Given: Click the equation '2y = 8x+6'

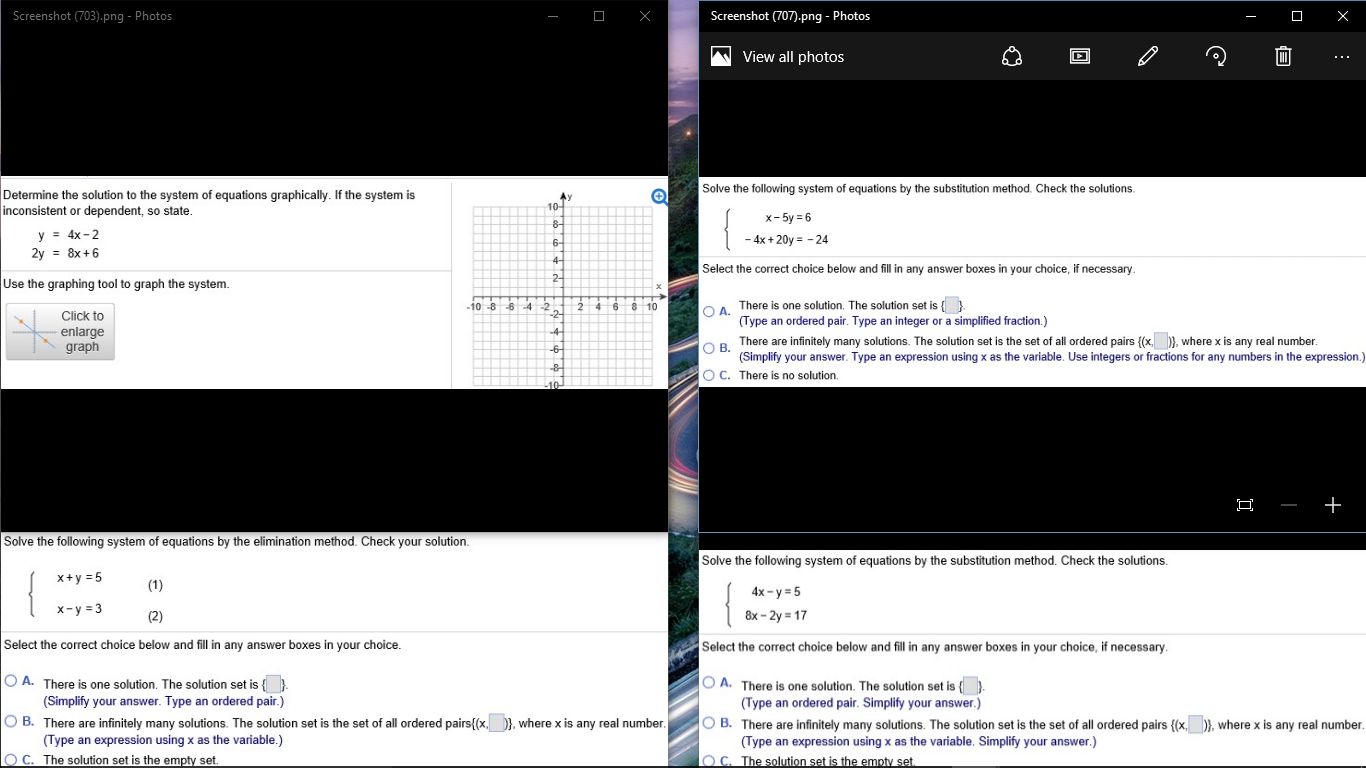Looking at the screenshot, I should tap(65, 254).
